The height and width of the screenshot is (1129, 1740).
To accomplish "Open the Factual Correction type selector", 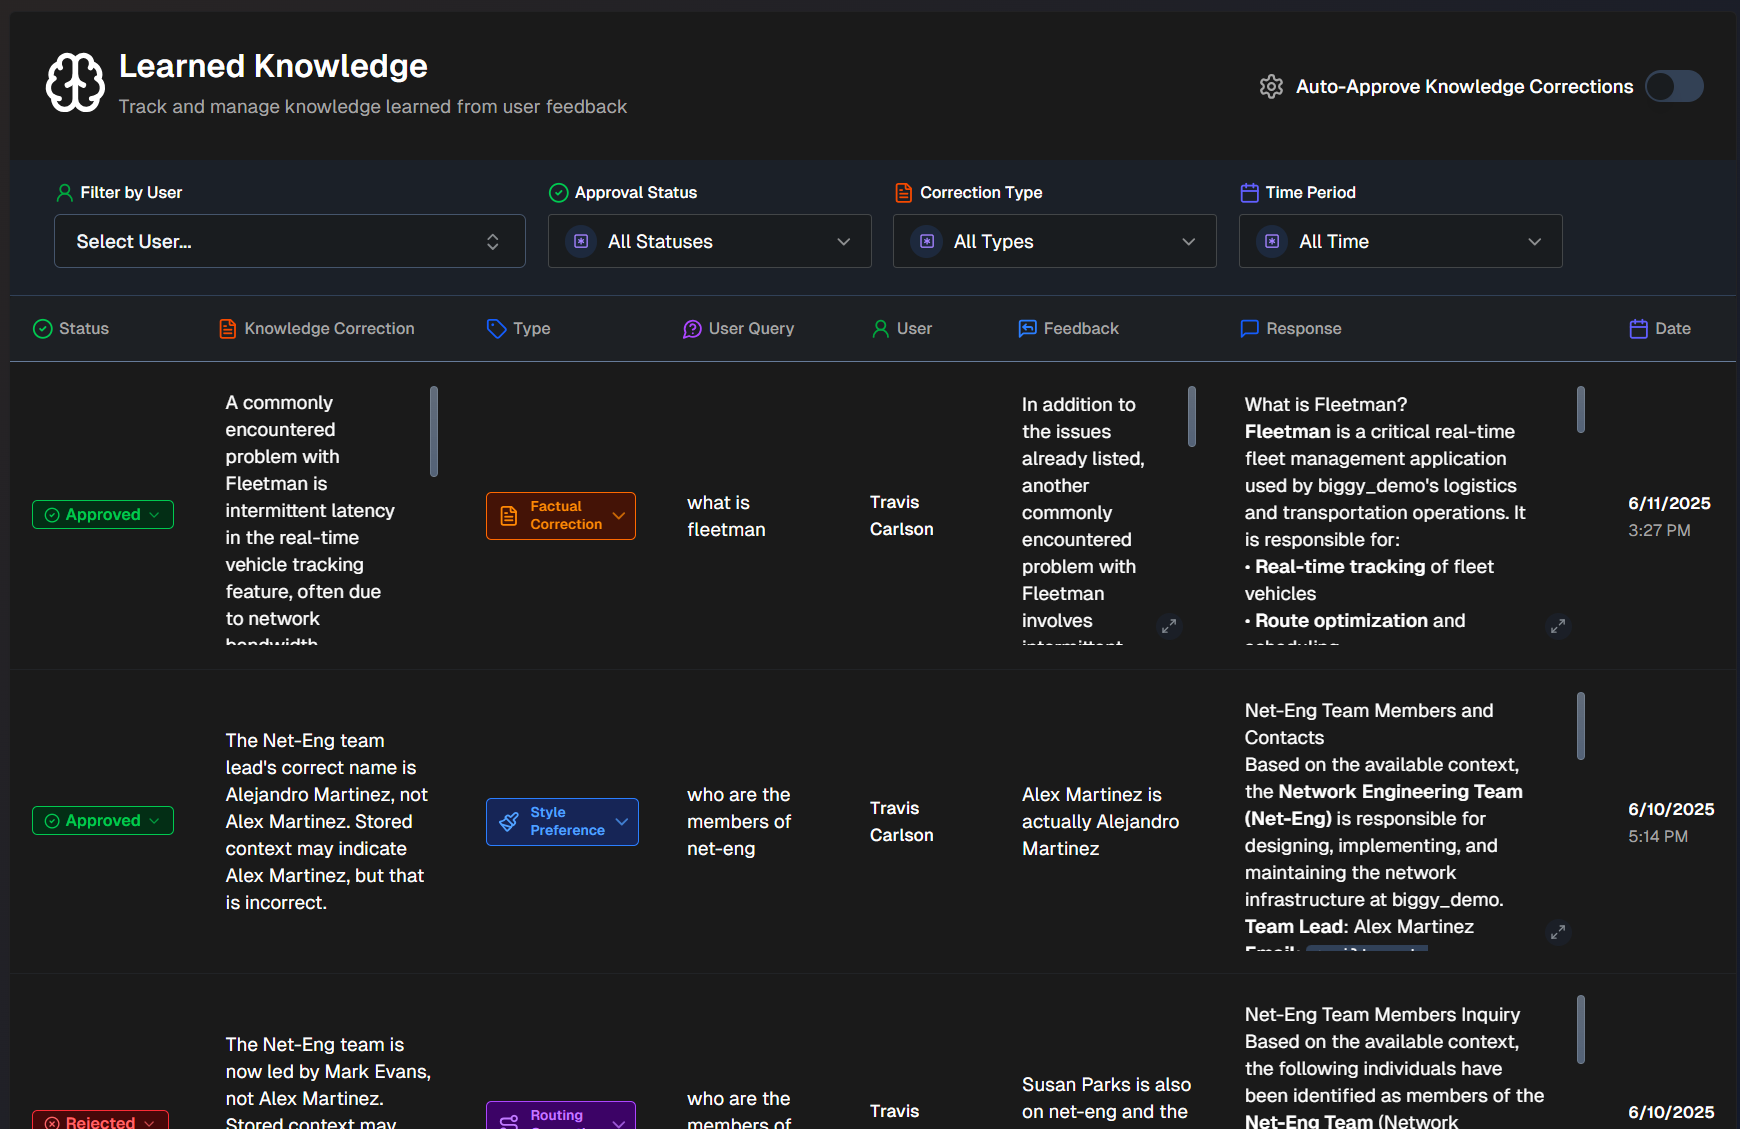I will click(x=561, y=516).
